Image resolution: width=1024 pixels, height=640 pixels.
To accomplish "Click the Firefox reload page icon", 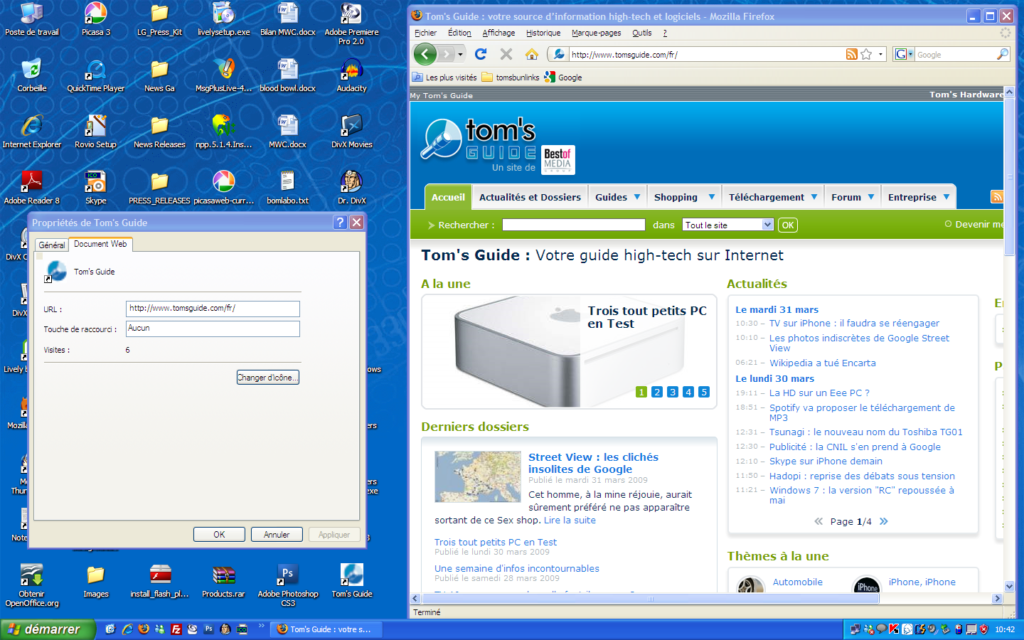I will coord(481,54).
